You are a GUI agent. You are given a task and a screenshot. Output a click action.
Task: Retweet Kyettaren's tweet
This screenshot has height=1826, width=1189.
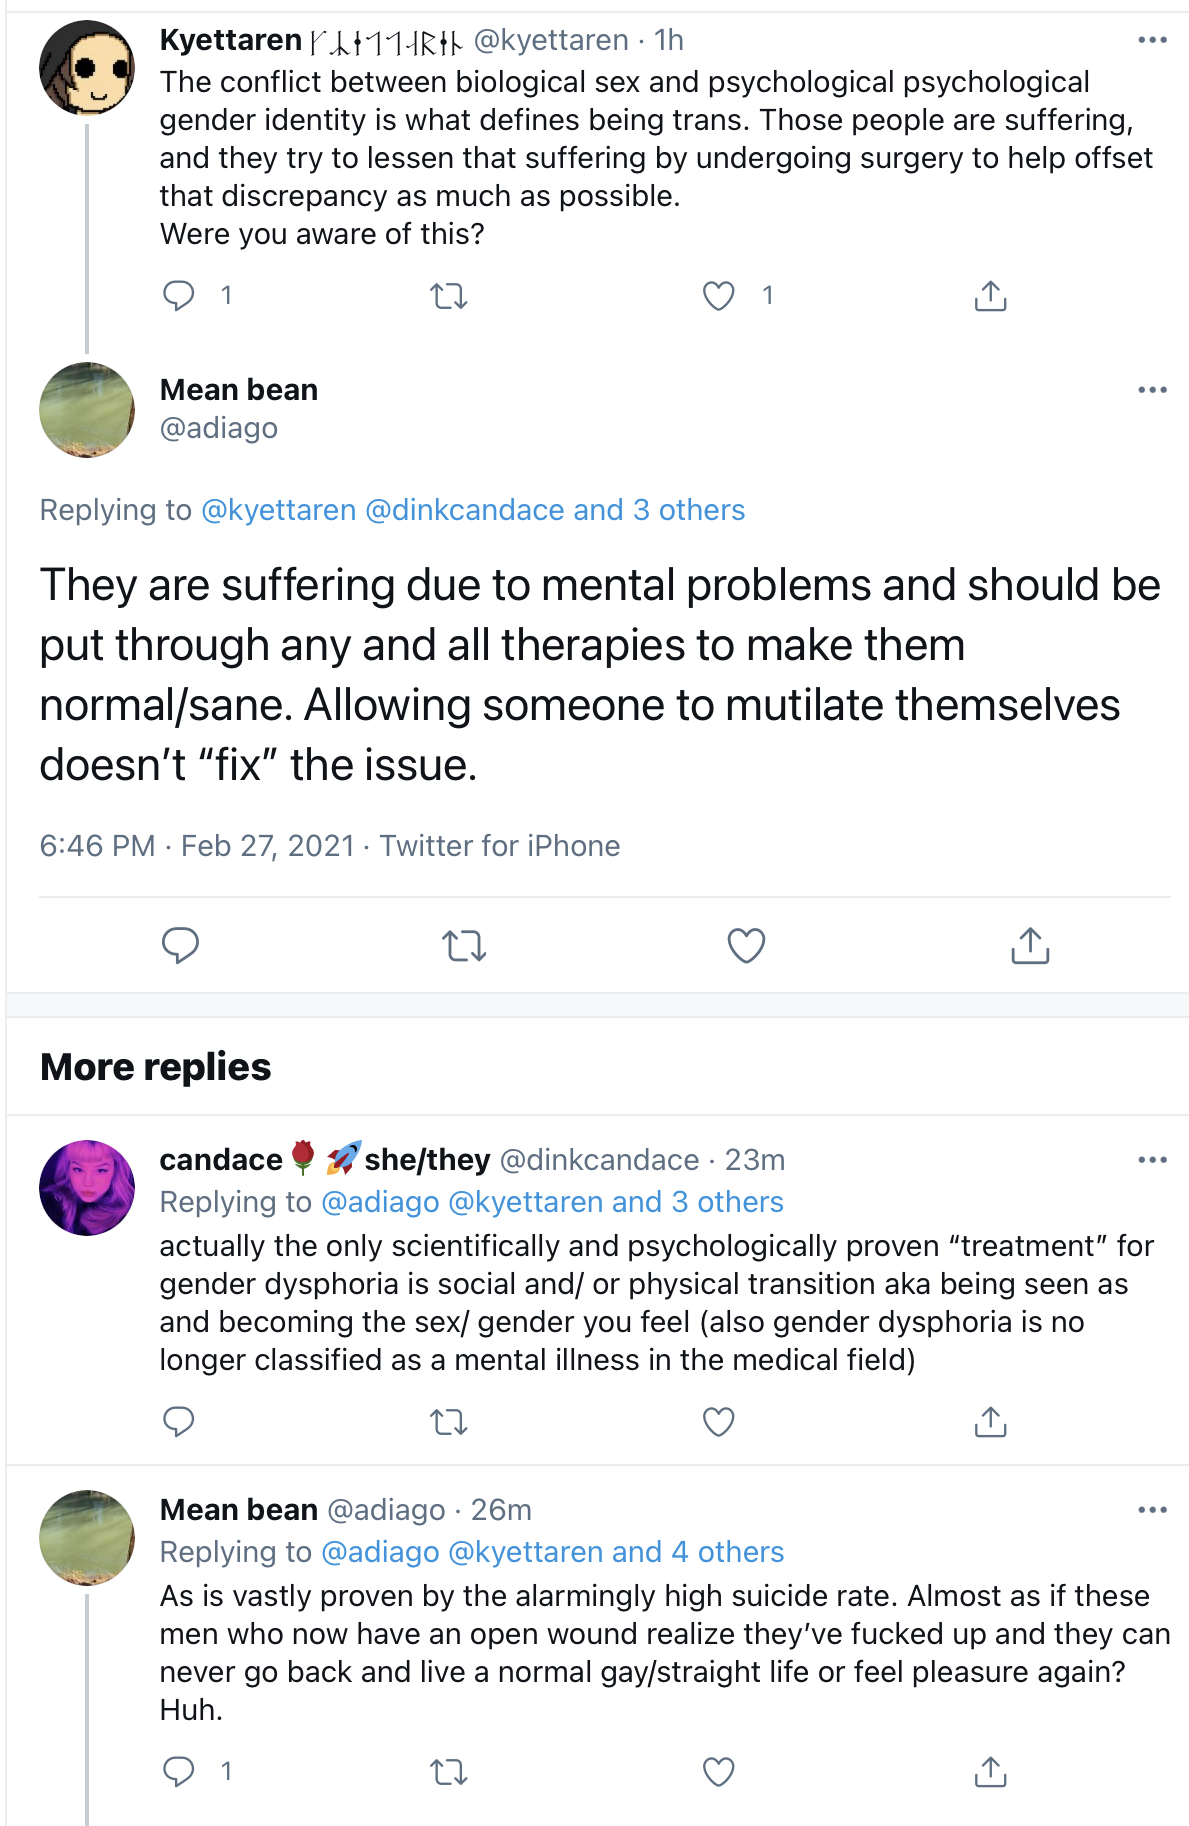[449, 296]
